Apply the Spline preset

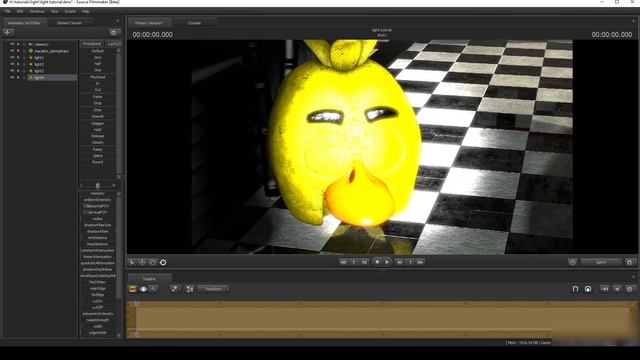point(98,156)
